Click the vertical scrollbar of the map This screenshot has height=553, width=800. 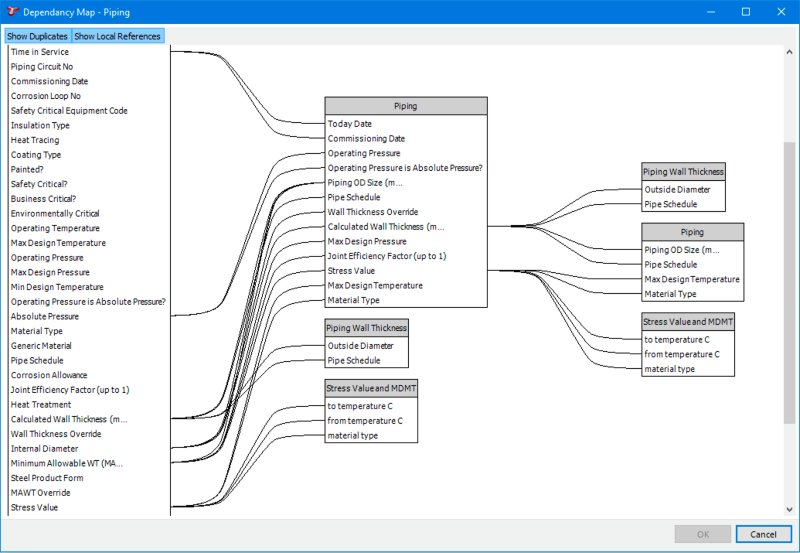point(789,280)
